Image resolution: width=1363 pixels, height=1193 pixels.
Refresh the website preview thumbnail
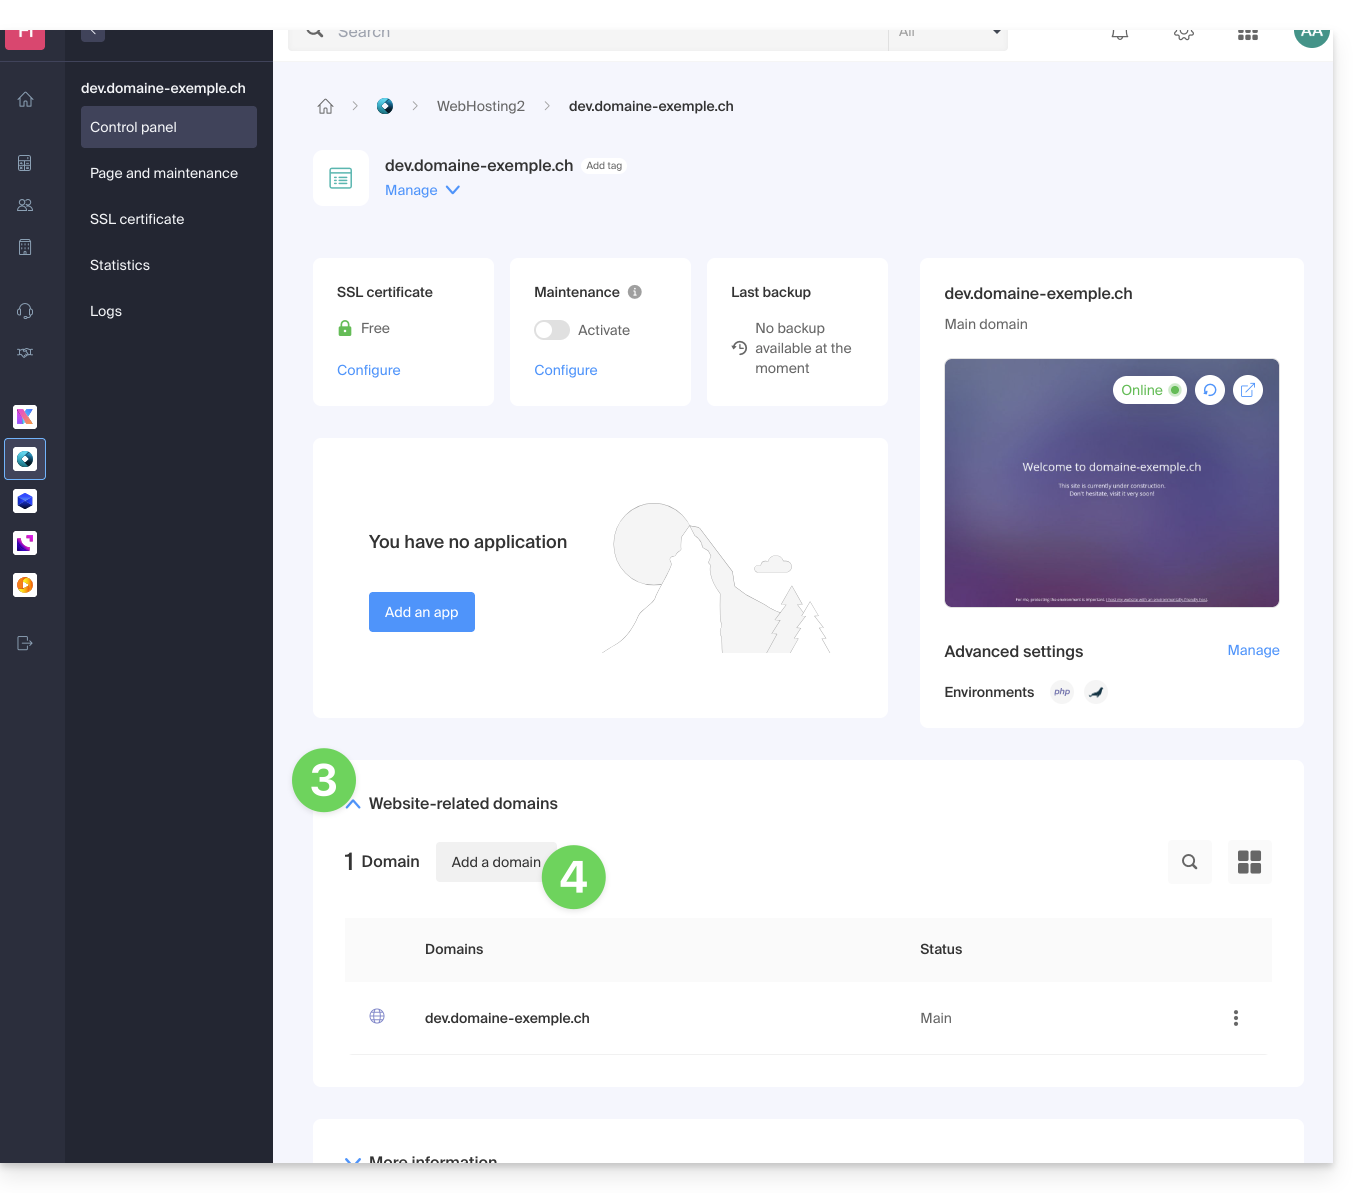coord(1210,390)
